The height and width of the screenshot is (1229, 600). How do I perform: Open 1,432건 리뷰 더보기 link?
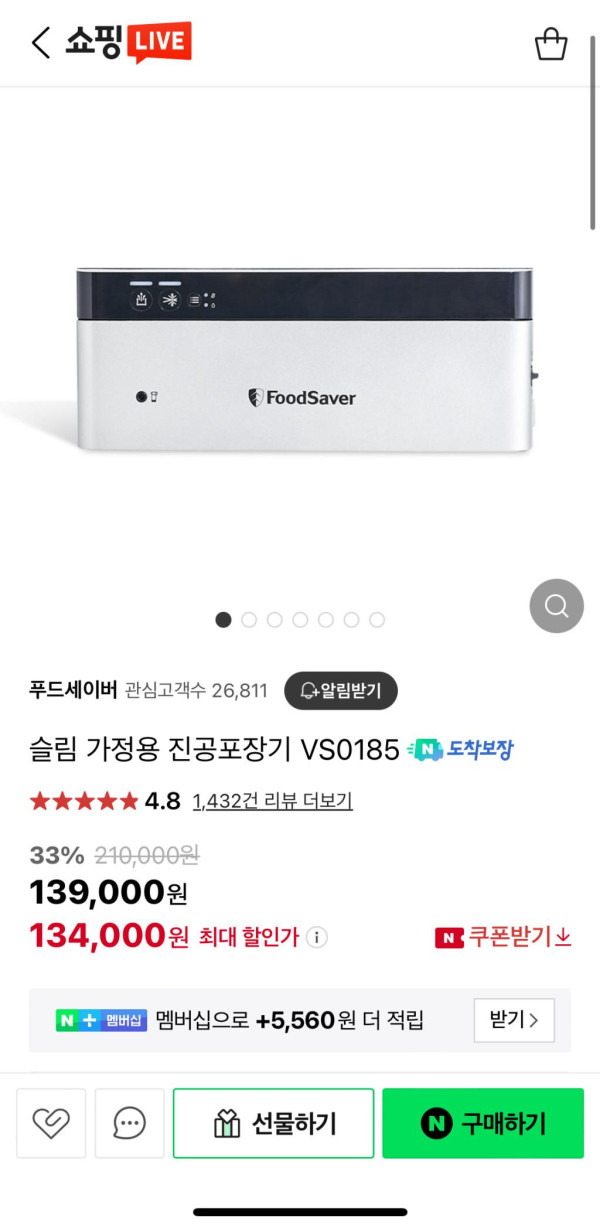(272, 801)
